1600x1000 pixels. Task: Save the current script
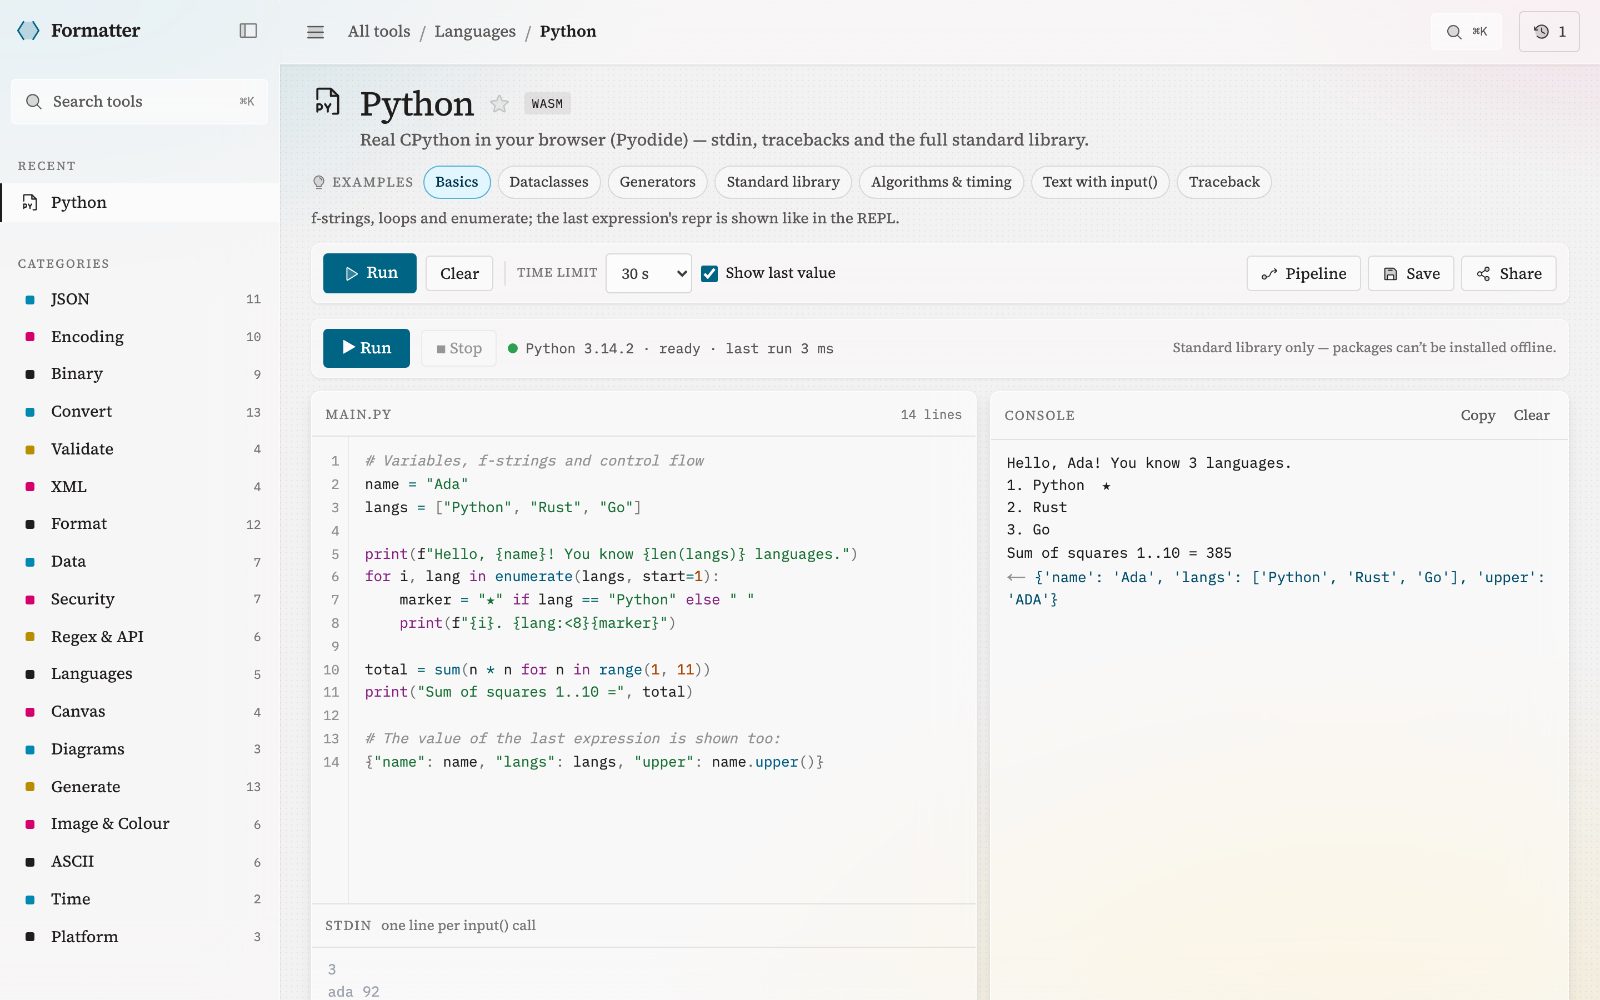click(1411, 274)
